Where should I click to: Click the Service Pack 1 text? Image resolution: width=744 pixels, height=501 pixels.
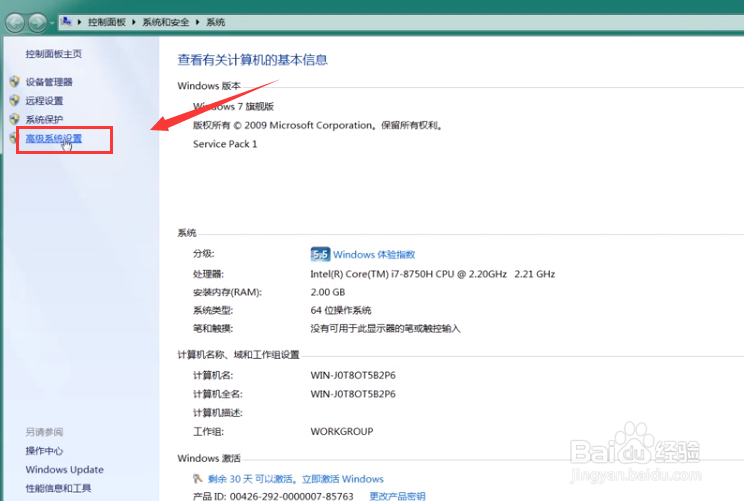pos(225,144)
